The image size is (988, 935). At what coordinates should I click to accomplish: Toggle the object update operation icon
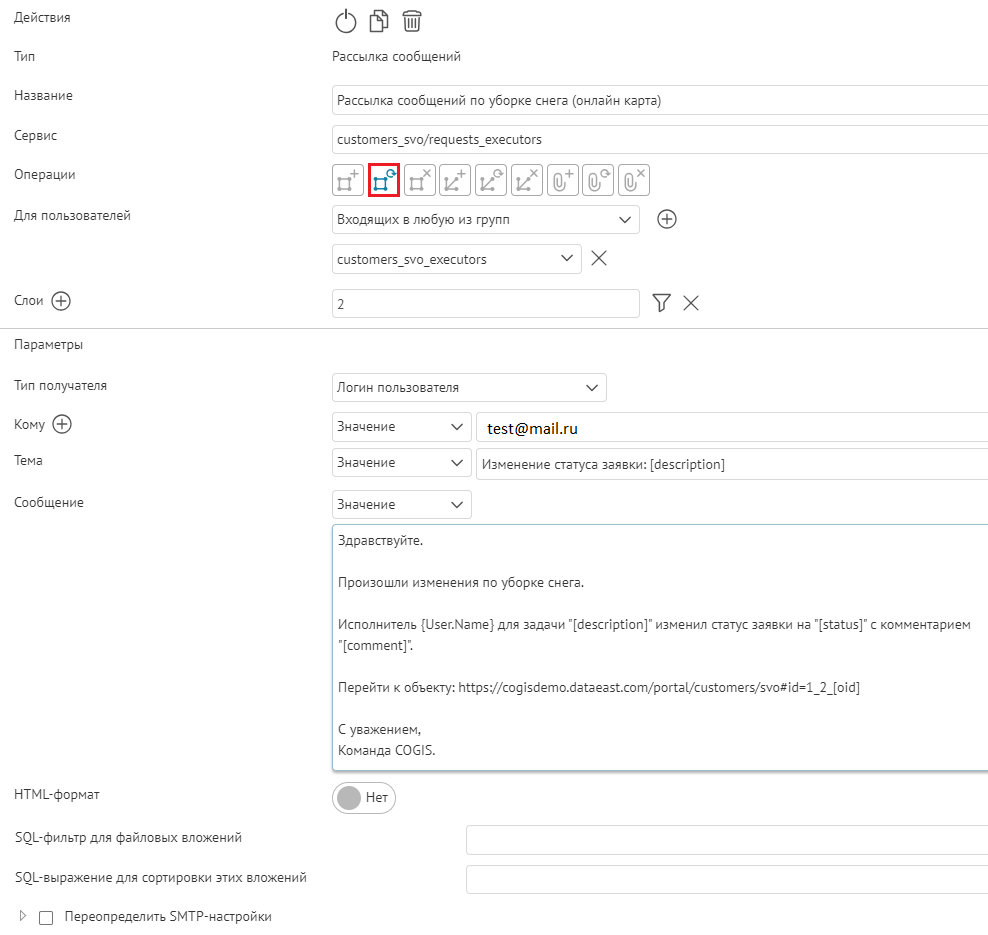point(384,180)
